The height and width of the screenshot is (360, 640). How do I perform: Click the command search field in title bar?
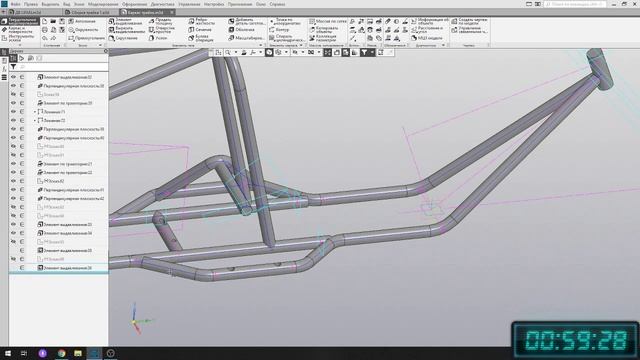point(574,4)
